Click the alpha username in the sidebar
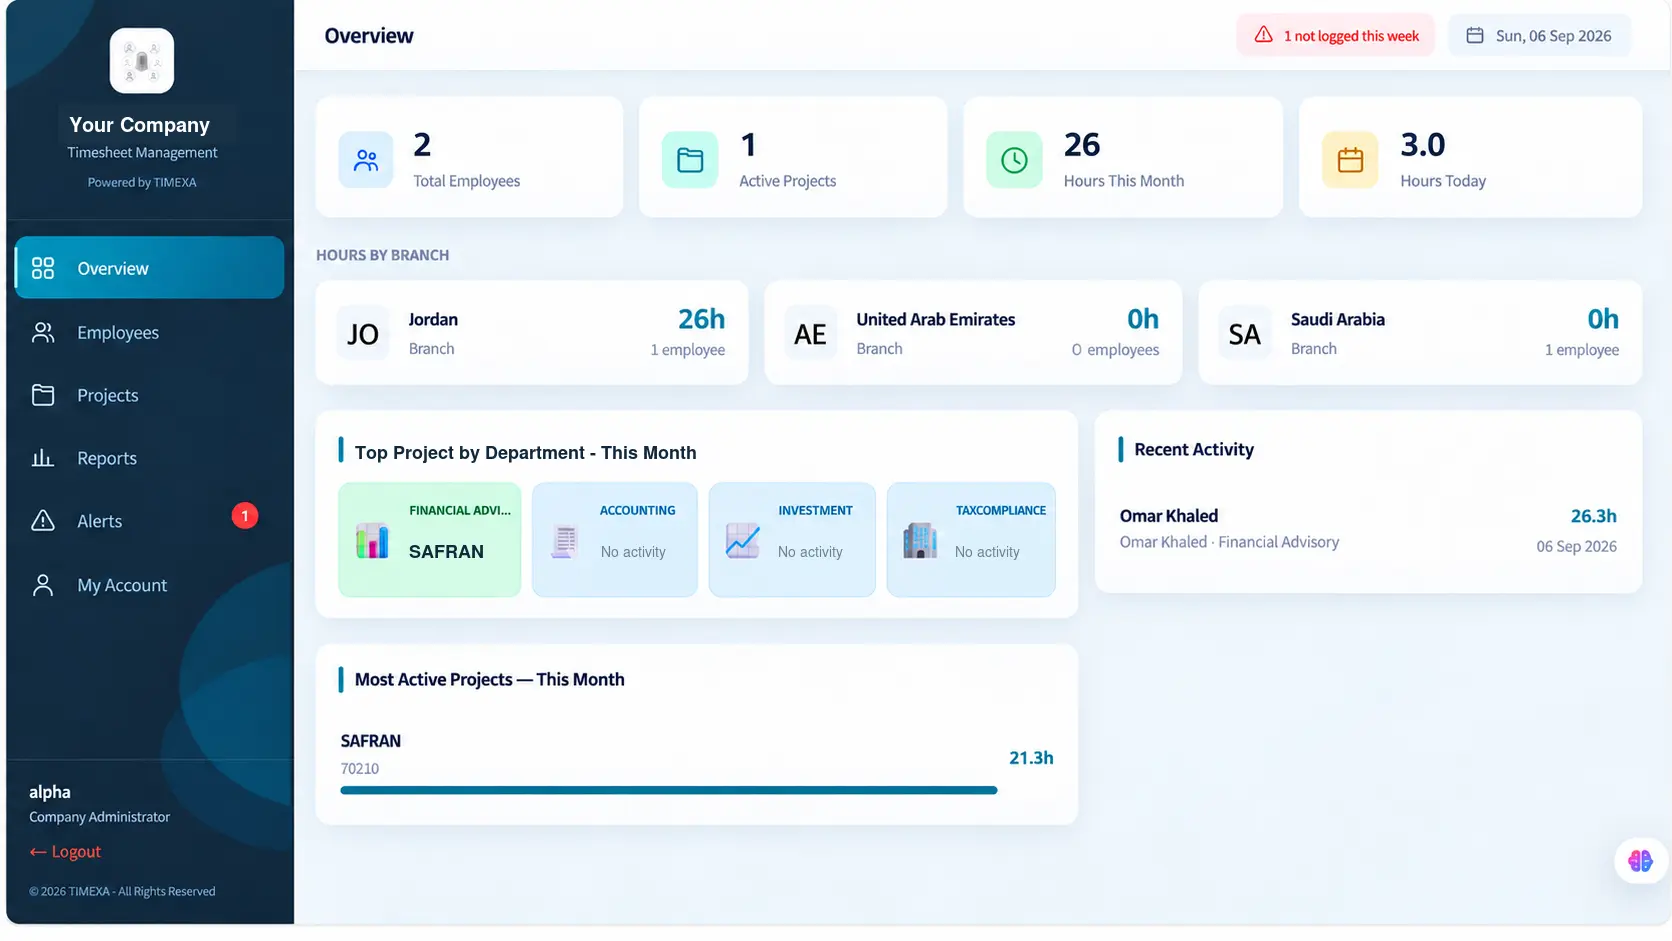Screen dimensions: 1672x941 [x=50, y=792]
